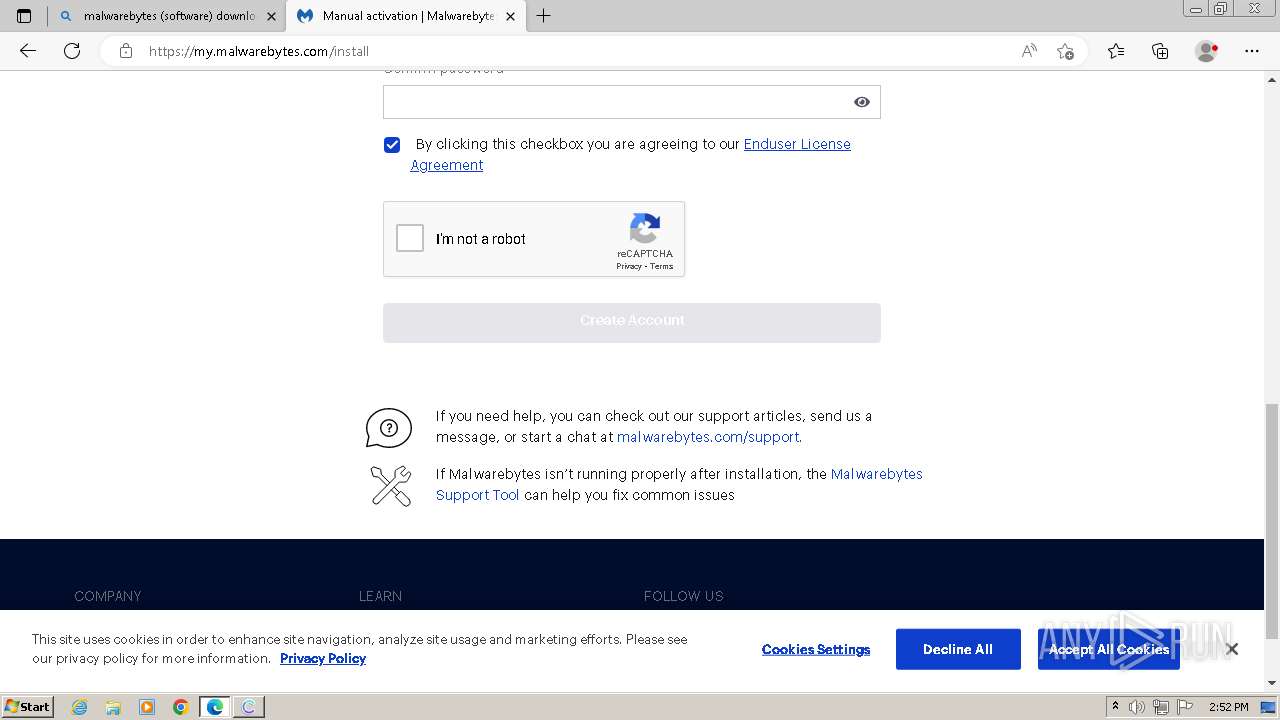
Task: Close the malwarebytes download tab
Action: coord(271,16)
